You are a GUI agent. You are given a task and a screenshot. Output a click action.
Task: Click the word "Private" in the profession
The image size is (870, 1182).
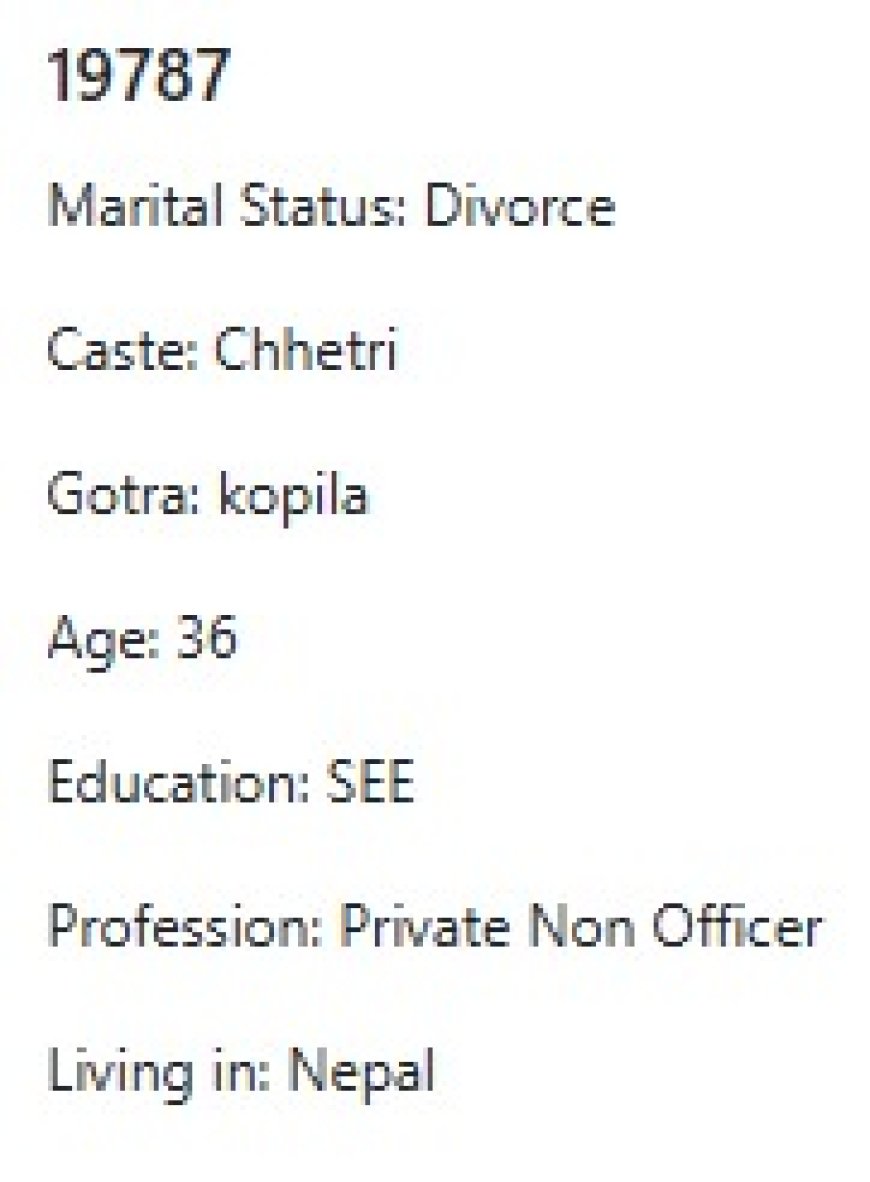tap(424, 928)
